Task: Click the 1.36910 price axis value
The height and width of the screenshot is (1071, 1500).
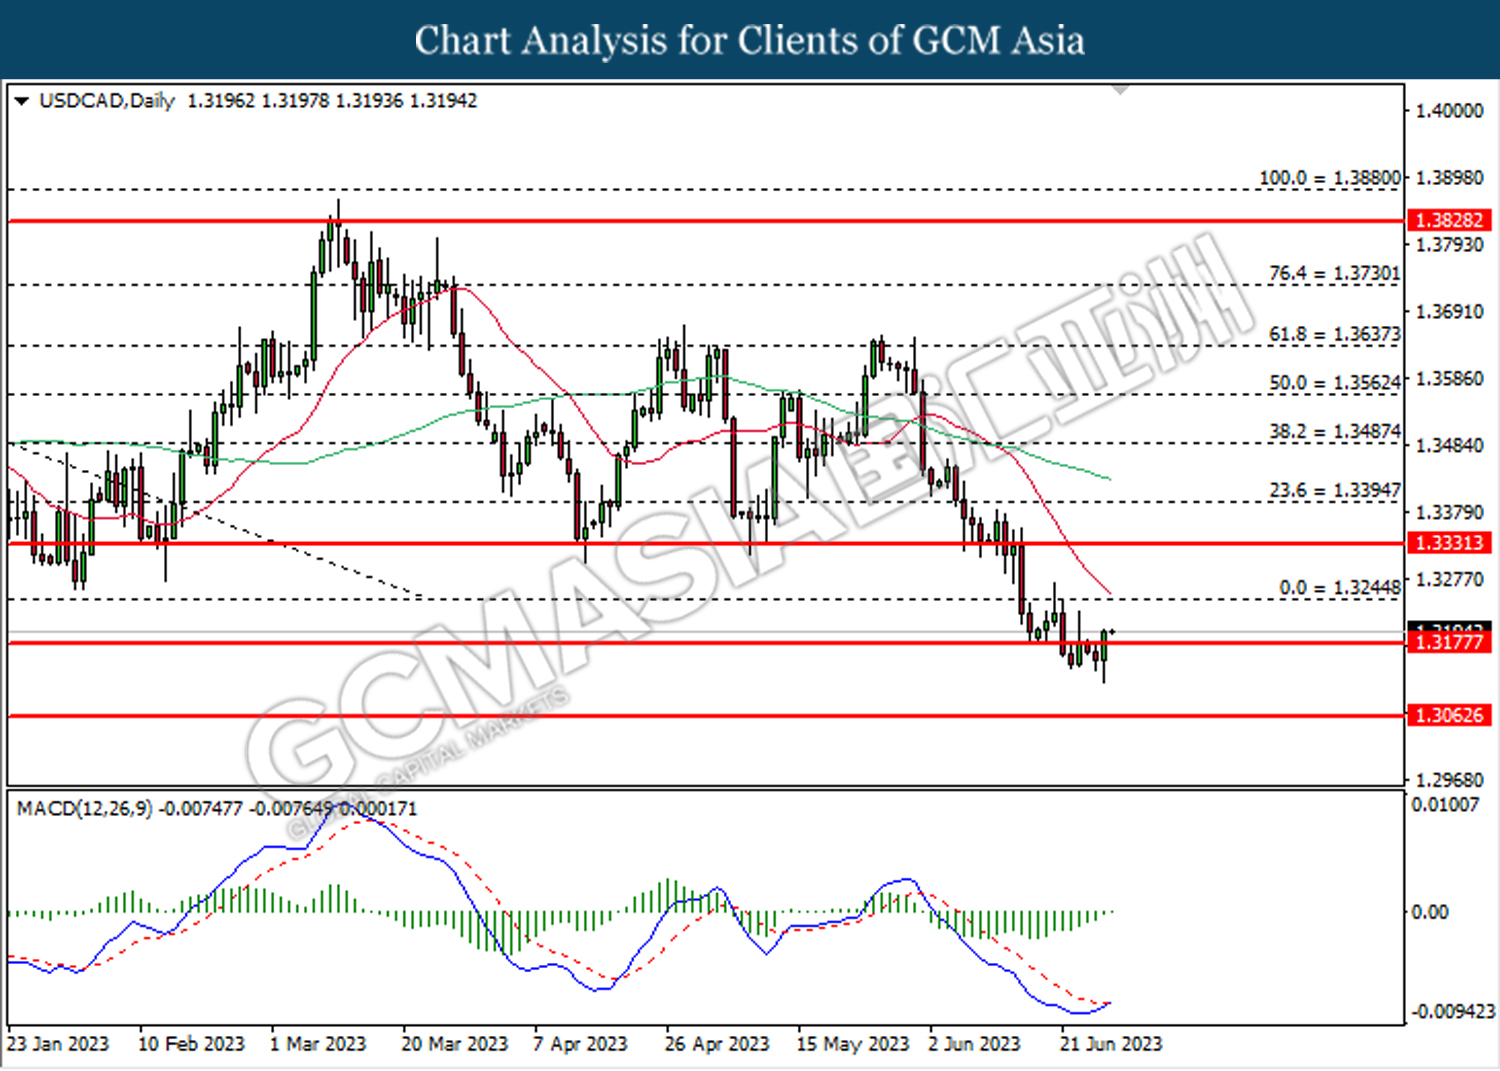Action: pos(1450,312)
